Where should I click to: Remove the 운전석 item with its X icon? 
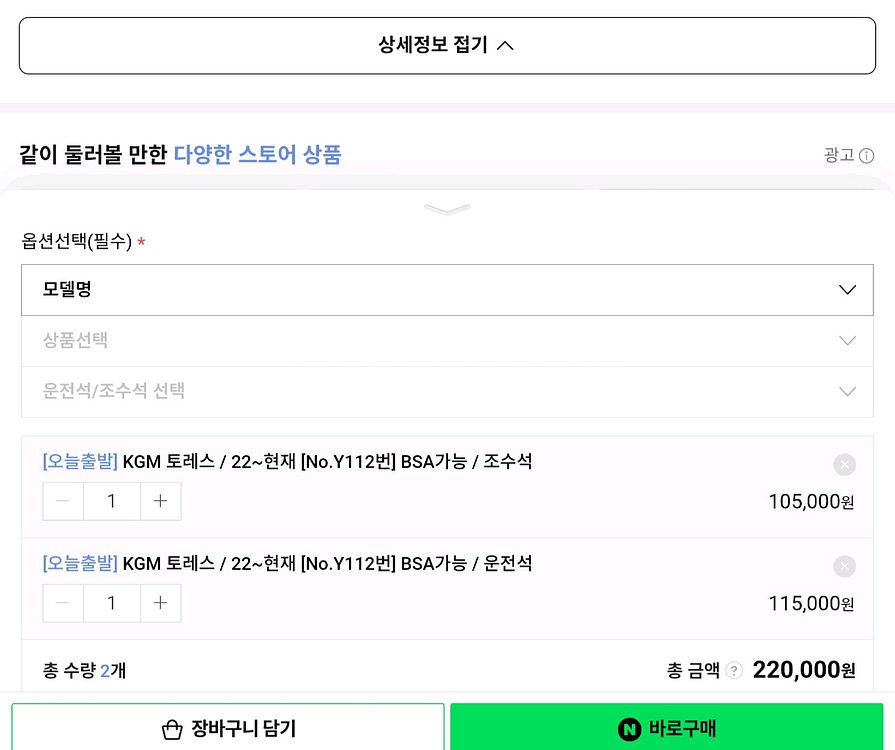(845, 566)
